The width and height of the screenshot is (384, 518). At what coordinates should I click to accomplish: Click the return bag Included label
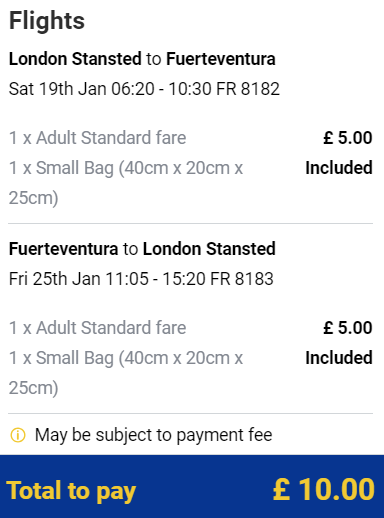click(339, 358)
